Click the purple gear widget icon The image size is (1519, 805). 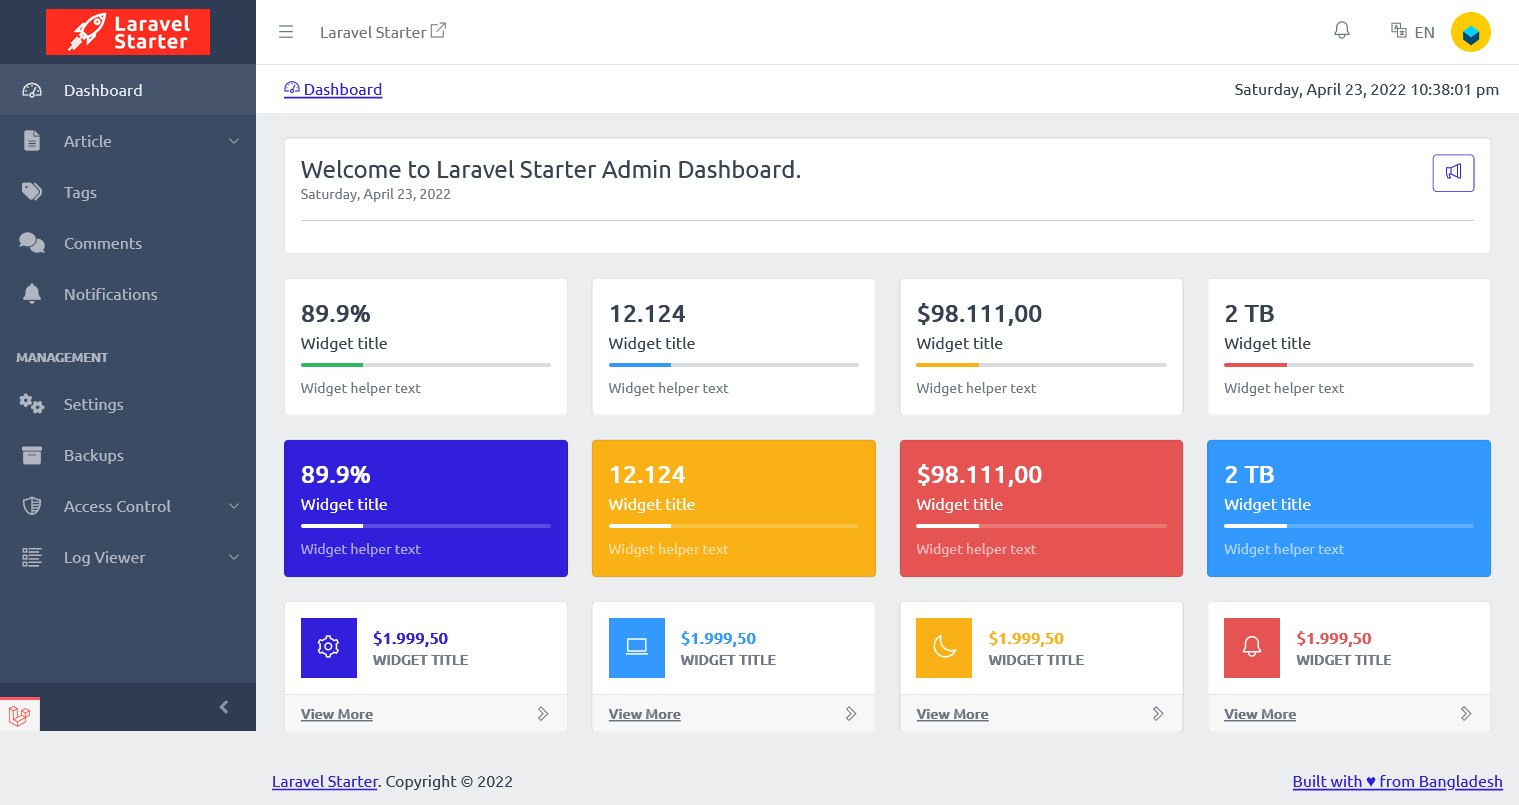pos(329,647)
